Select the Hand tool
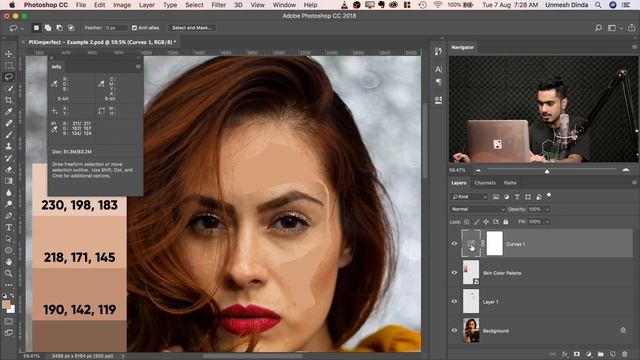The image size is (640, 360). (9, 262)
